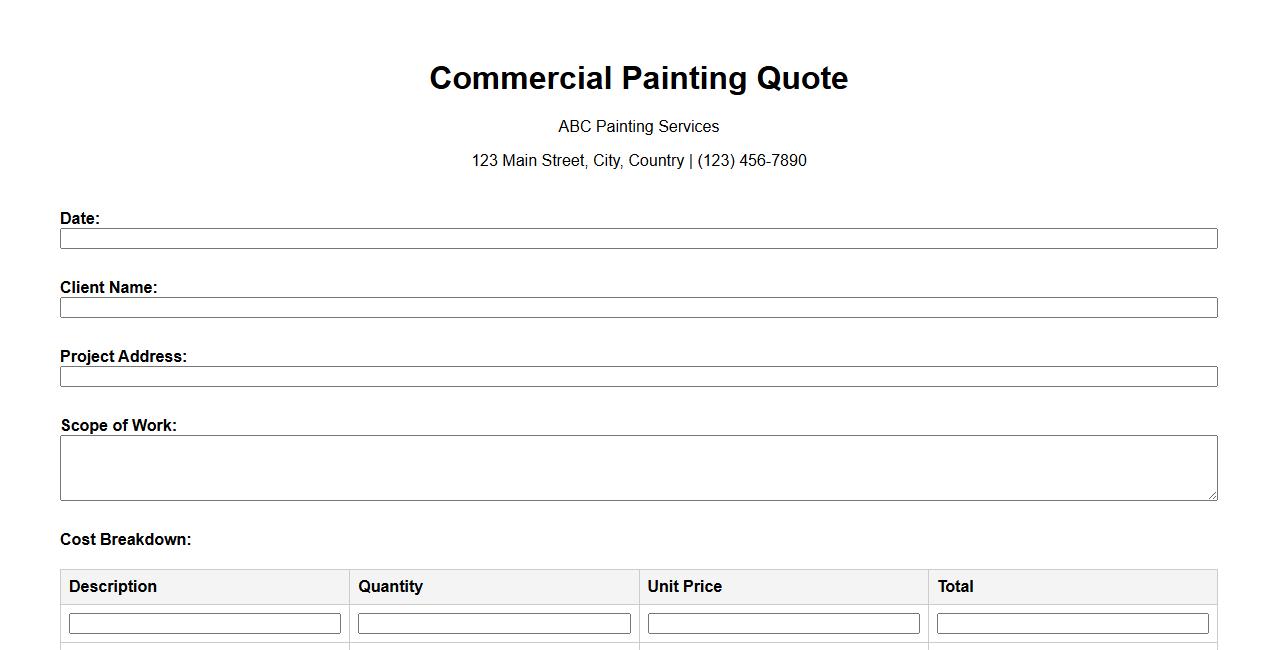Click the Client Name label
The width and height of the screenshot is (1278, 650).
[x=108, y=287]
